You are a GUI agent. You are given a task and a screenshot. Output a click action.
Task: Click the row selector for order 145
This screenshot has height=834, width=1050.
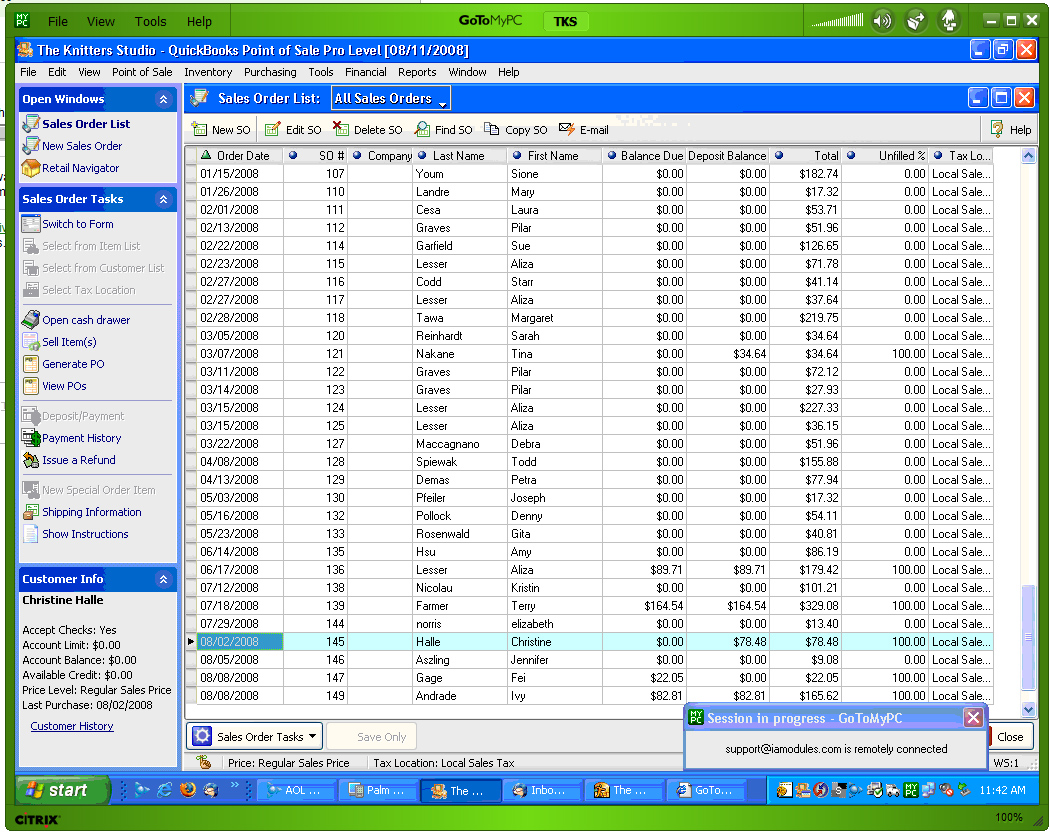tap(191, 642)
